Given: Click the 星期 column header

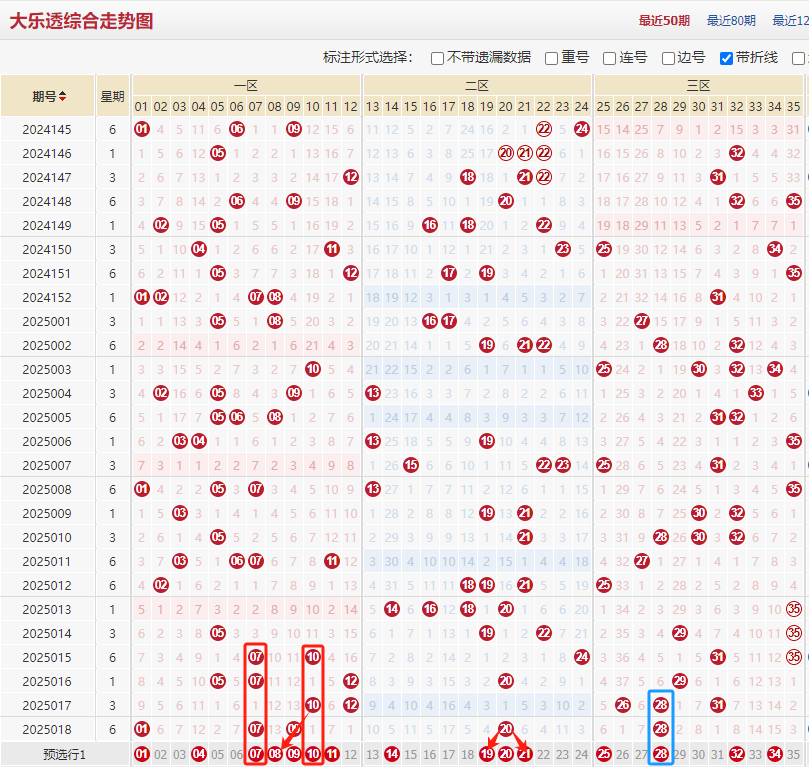Looking at the screenshot, I should (x=112, y=97).
